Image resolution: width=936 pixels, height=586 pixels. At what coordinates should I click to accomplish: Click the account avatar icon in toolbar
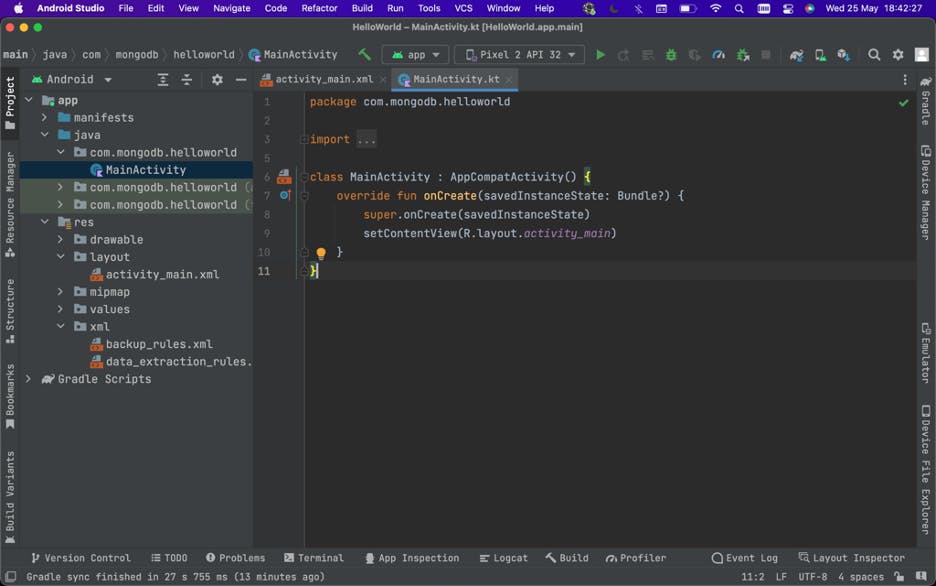[922, 55]
